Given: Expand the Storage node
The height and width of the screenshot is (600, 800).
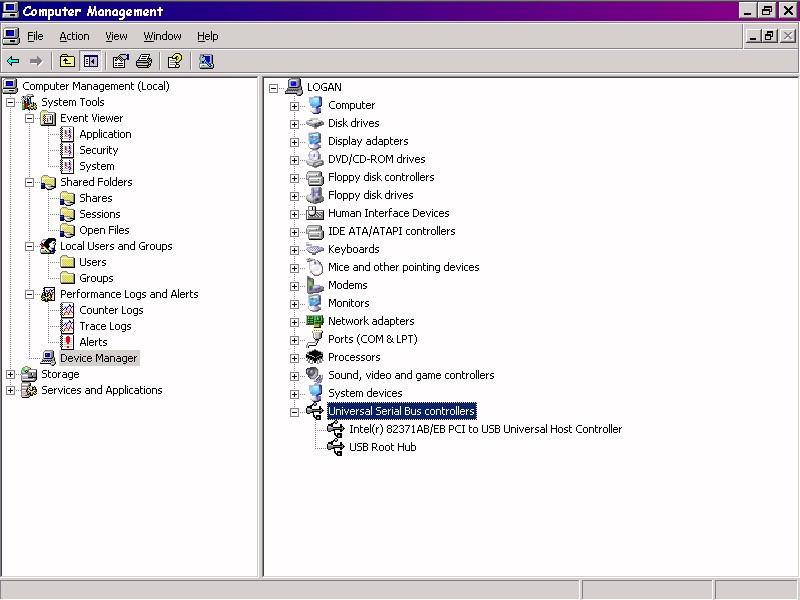Looking at the screenshot, I should (10, 374).
